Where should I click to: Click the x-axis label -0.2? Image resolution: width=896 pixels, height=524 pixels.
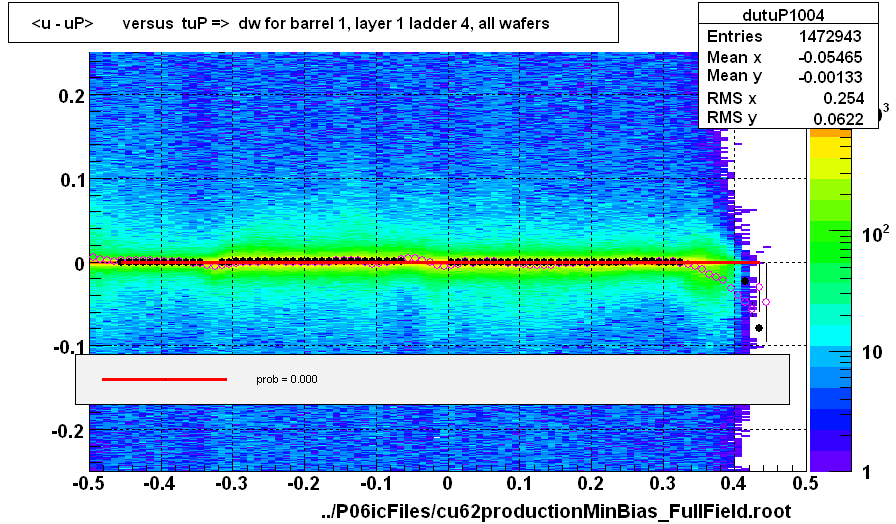[x=303, y=484]
